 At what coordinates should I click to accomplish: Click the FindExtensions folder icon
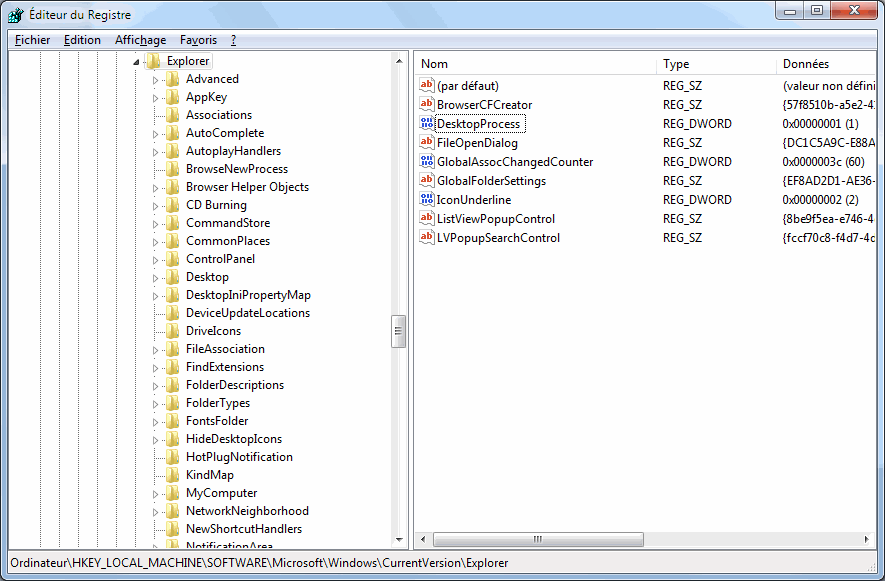coord(173,367)
